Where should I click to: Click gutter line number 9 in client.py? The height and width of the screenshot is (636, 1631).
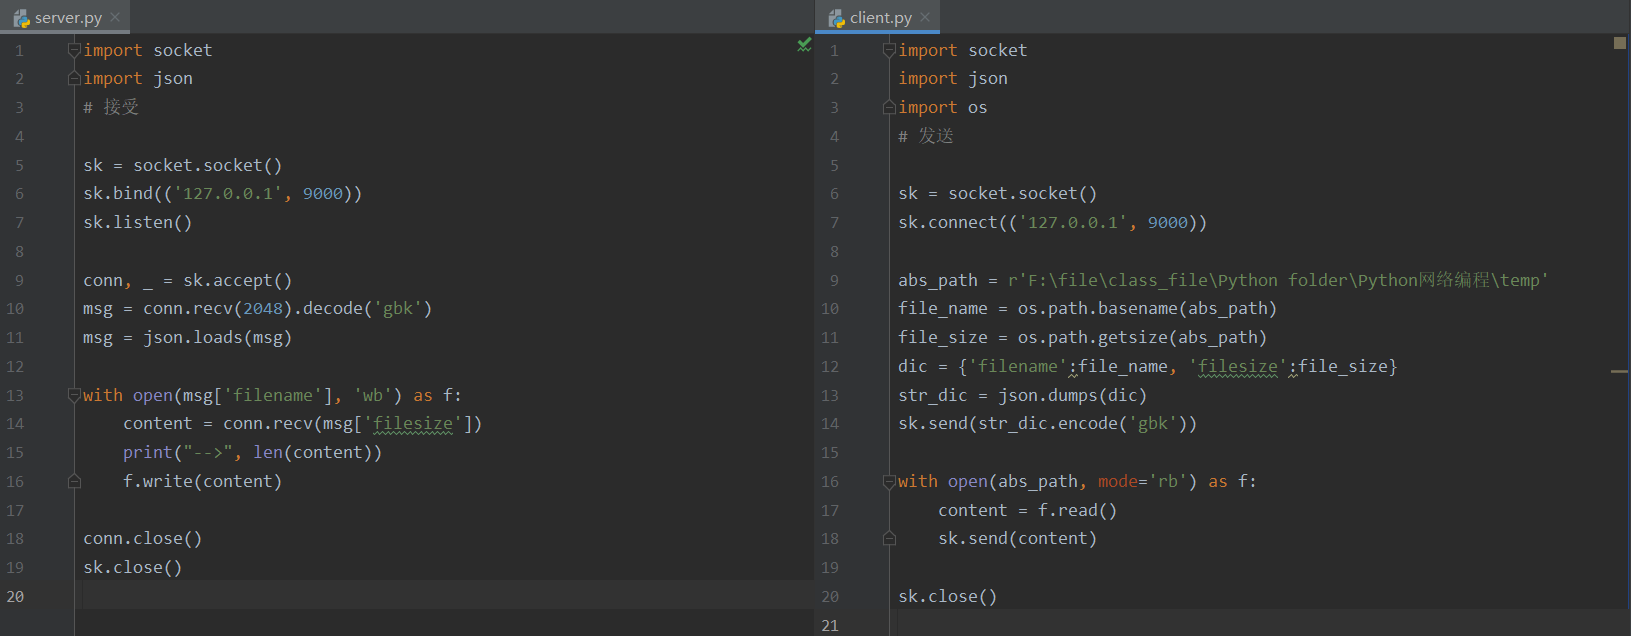834,280
